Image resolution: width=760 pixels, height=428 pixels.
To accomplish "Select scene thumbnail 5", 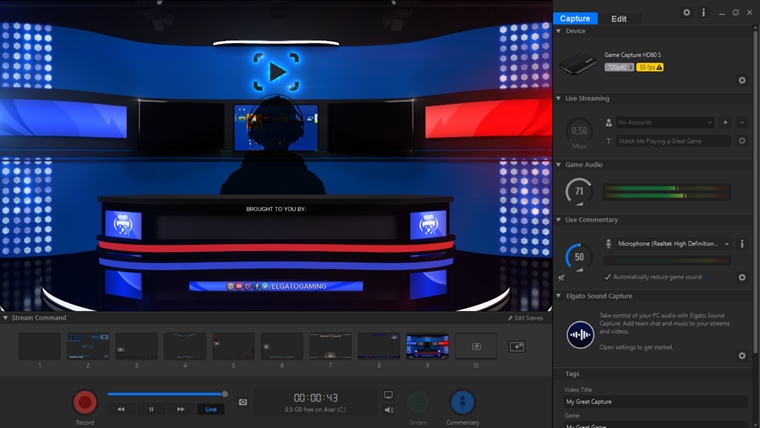I will click(x=233, y=346).
